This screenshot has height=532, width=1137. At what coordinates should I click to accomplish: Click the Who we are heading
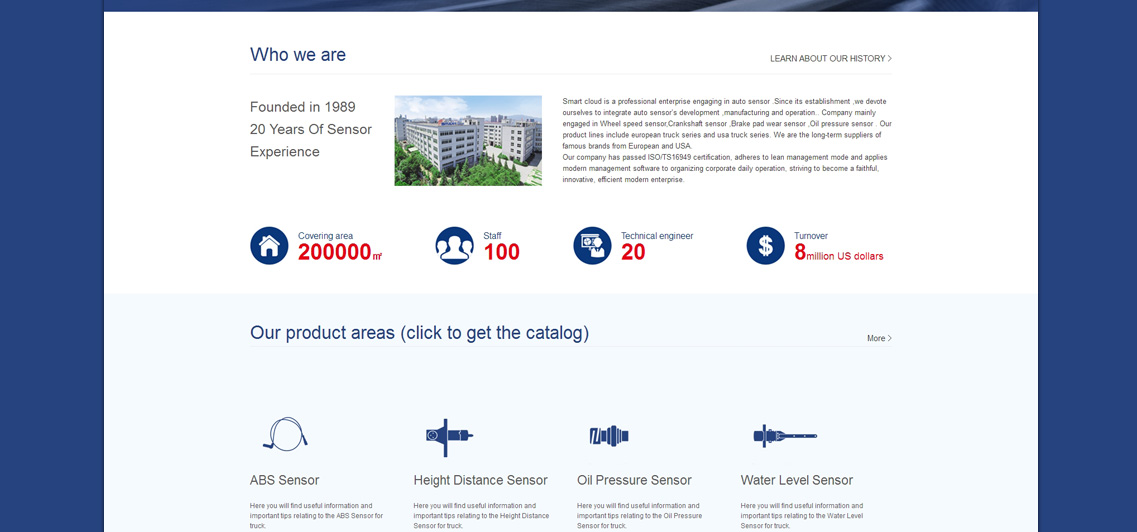[298, 54]
